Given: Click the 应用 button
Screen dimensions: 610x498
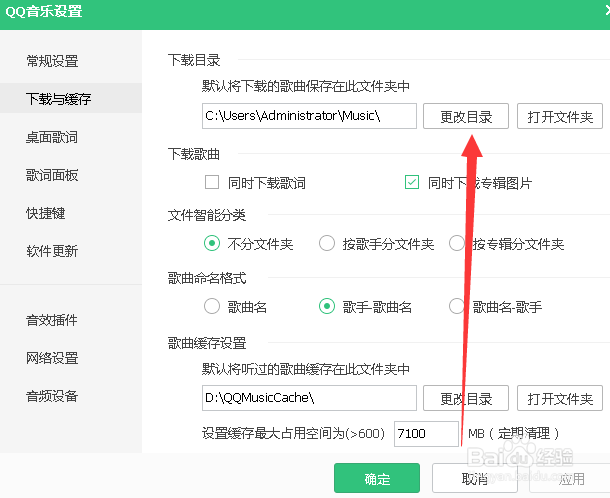Looking at the screenshot, I should click(x=572, y=478).
